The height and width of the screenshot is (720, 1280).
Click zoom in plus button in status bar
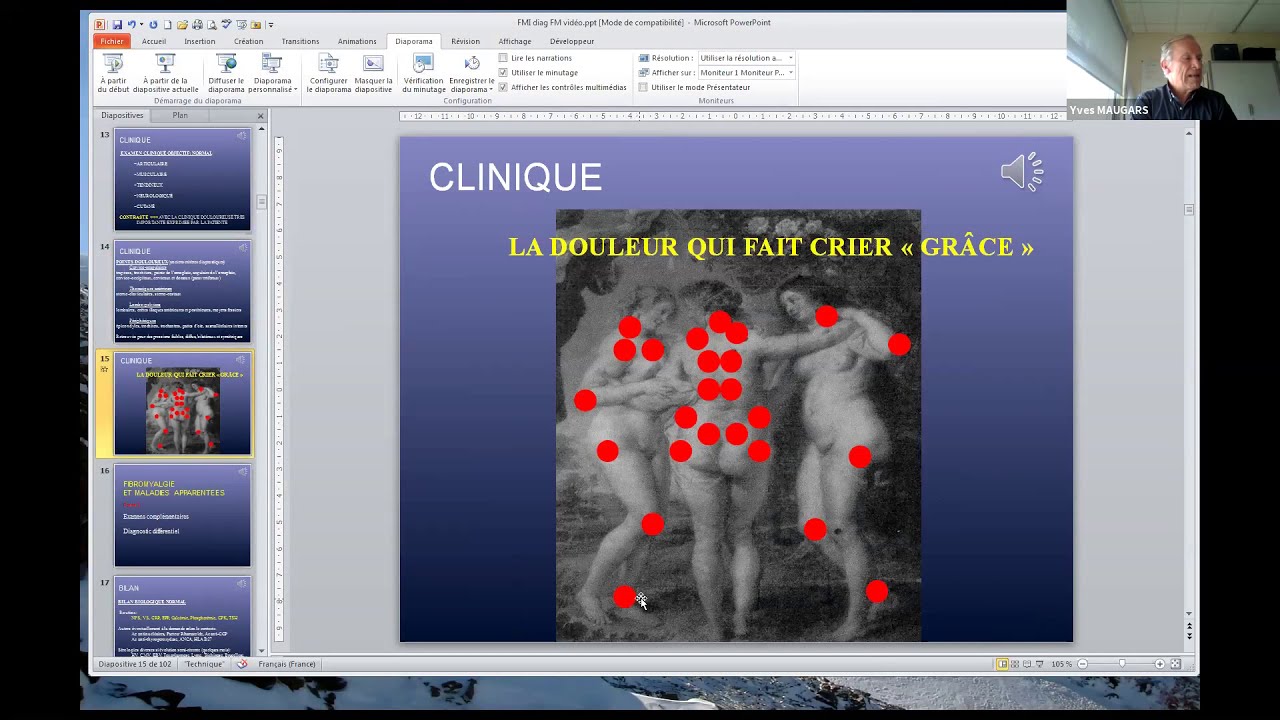1160,664
